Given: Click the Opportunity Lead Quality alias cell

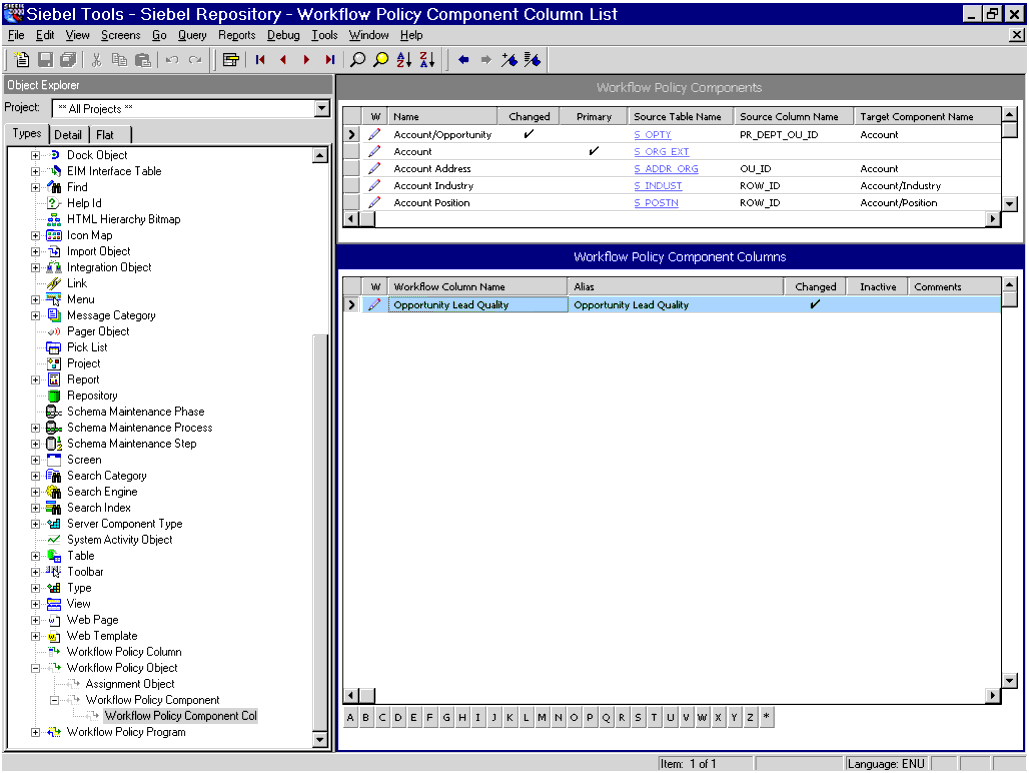Looking at the screenshot, I should 676,304.
